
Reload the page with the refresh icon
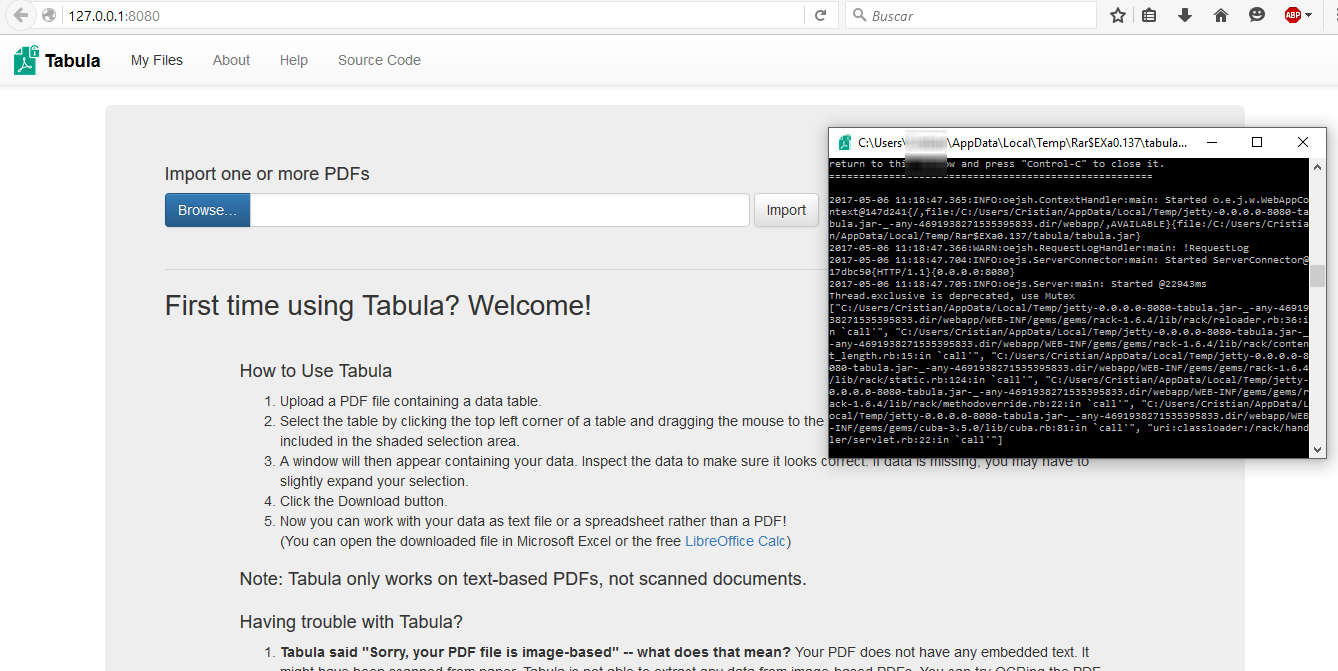pyautogui.click(x=820, y=15)
